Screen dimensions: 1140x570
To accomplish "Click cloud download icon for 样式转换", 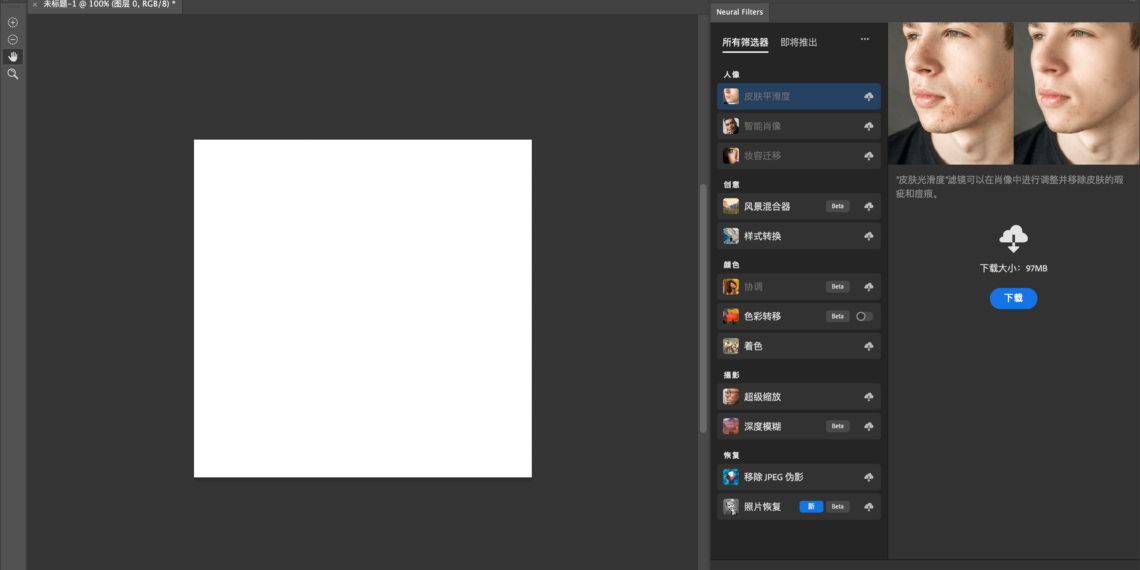I will click(868, 236).
